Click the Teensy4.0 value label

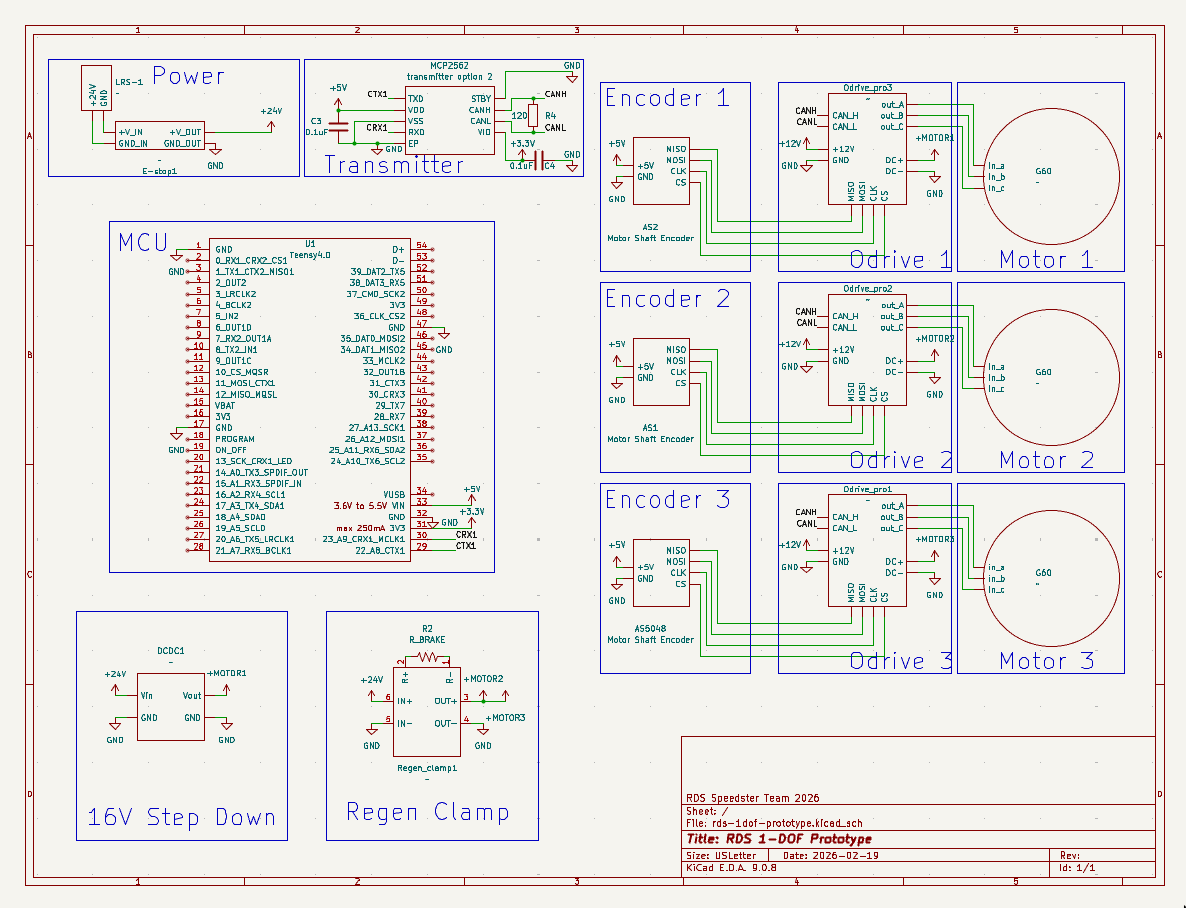click(x=310, y=255)
